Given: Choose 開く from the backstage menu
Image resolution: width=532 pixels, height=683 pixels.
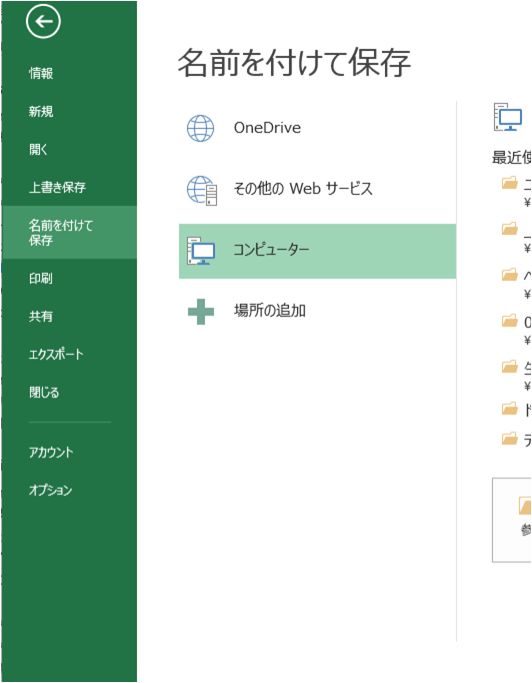Looking at the screenshot, I should click(38, 149).
